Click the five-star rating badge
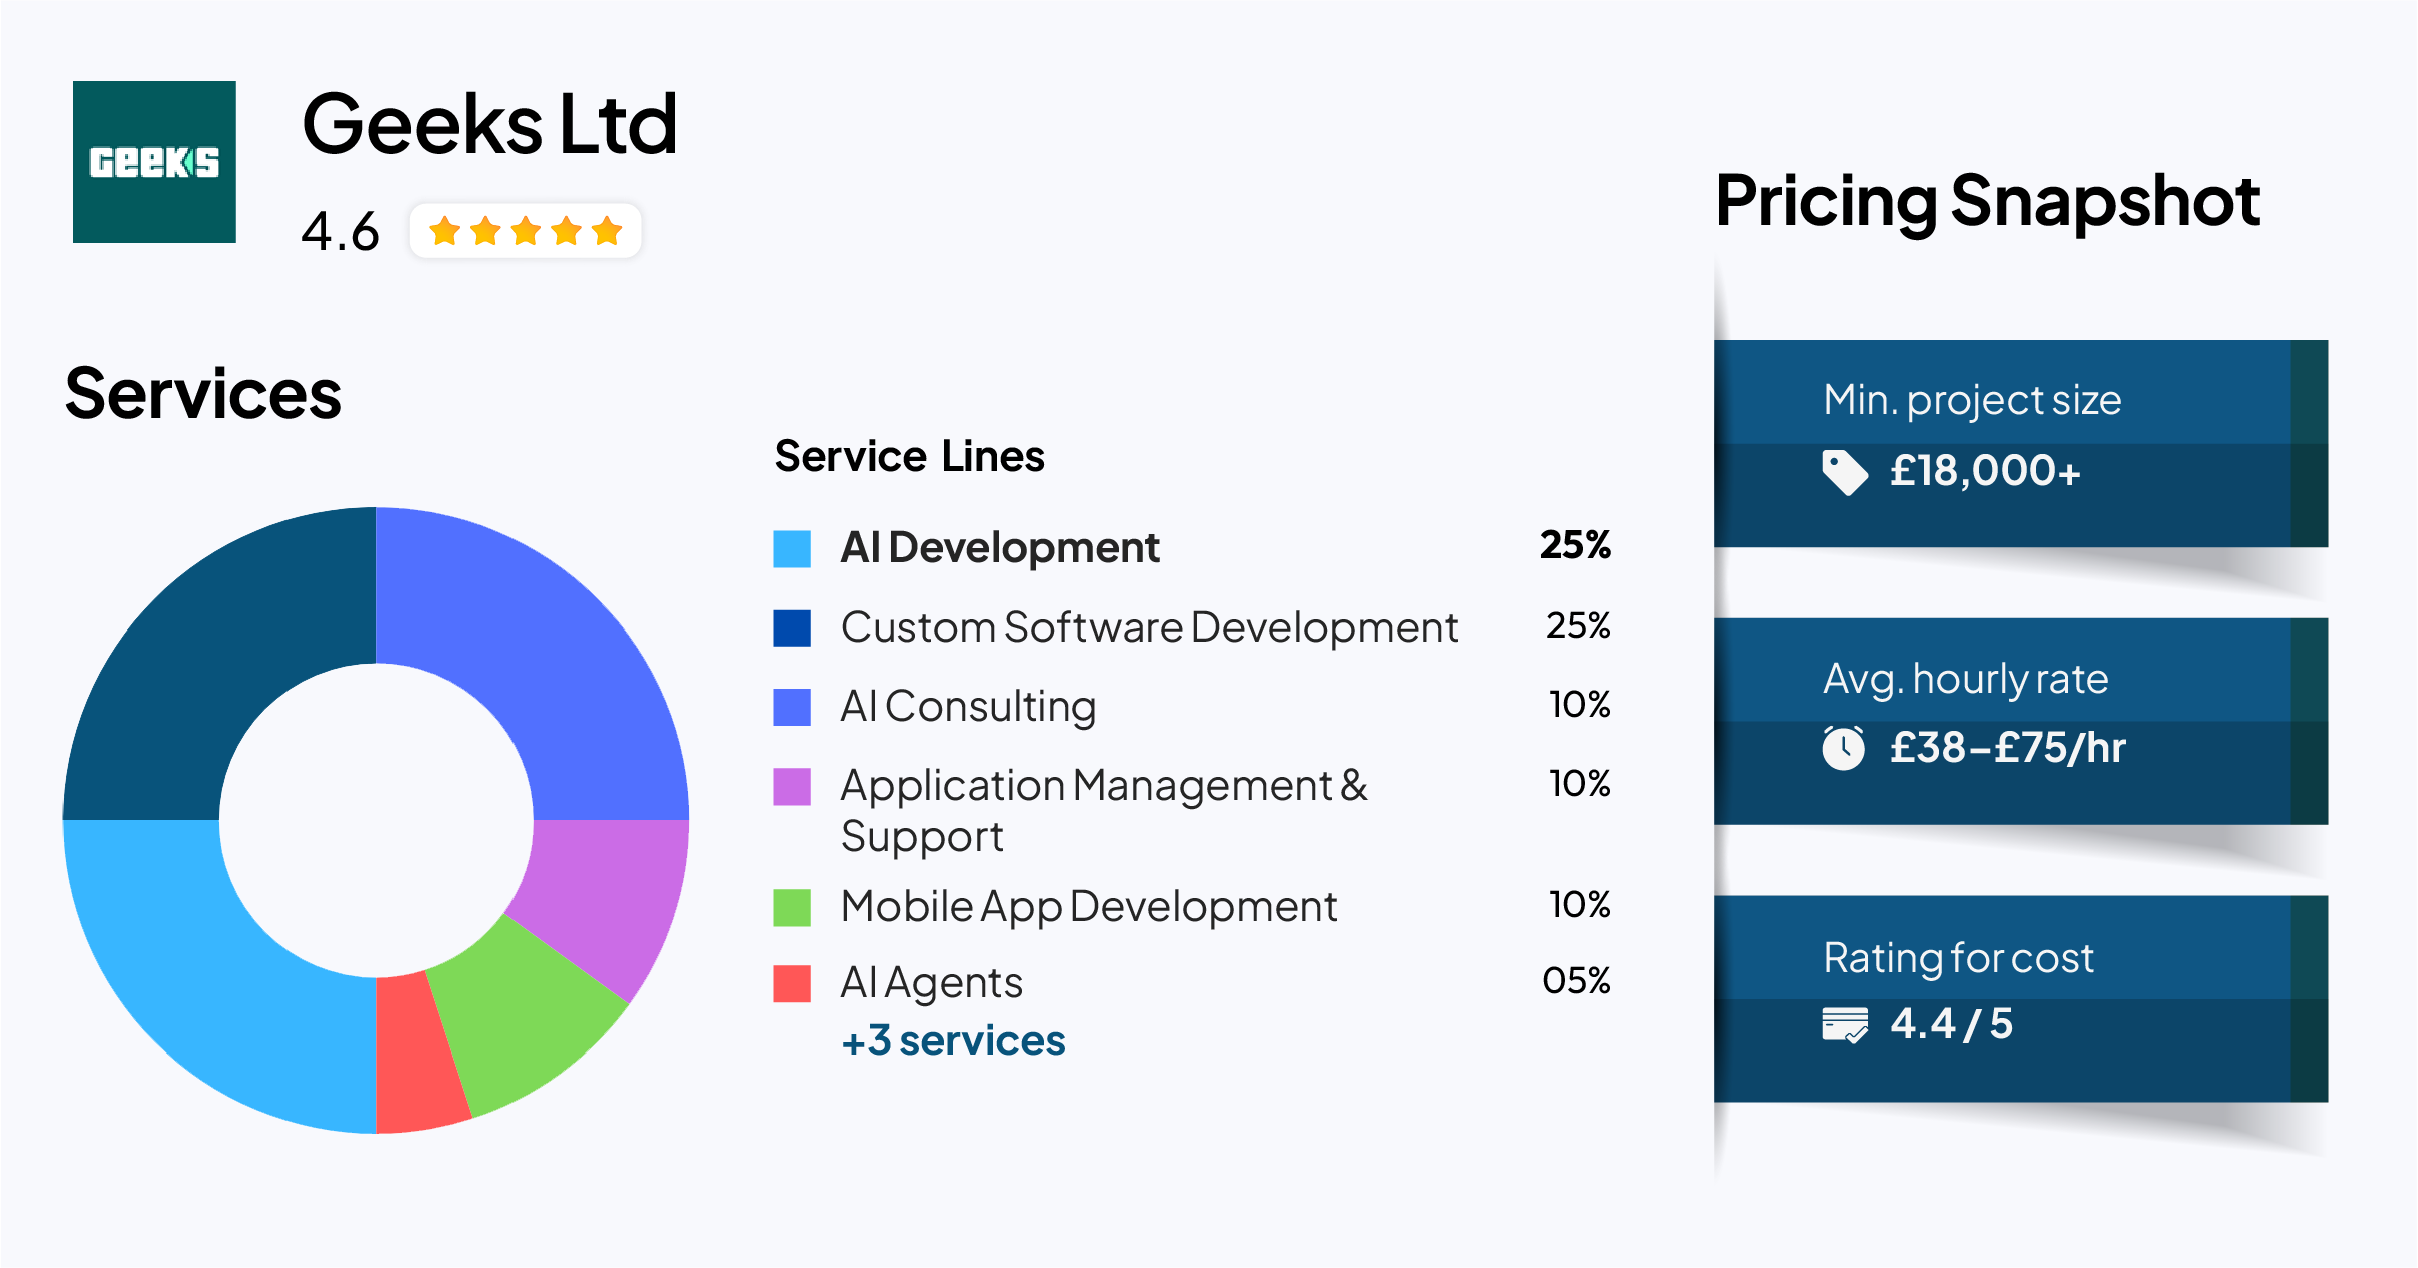Viewport: 2418px width, 1268px height. click(525, 231)
